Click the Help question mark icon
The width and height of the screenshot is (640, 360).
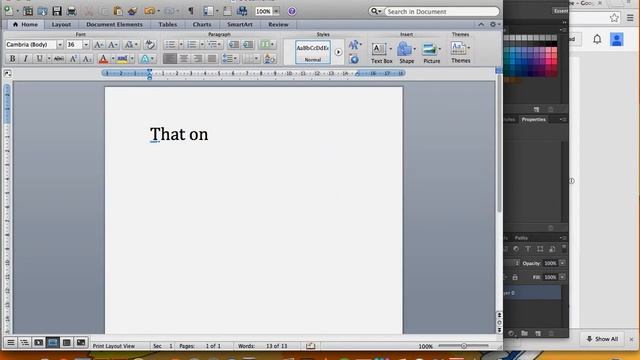coord(291,11)
